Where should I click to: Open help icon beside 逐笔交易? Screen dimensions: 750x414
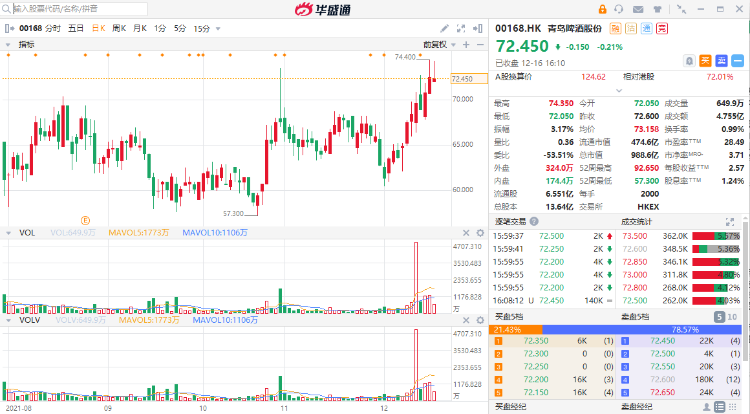[534, 221]
